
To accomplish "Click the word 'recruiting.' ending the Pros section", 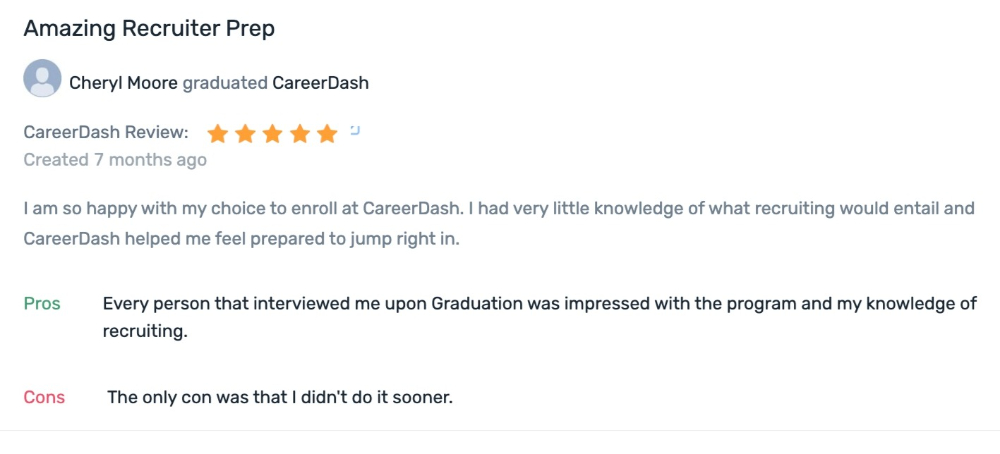I will coord(145,332).
